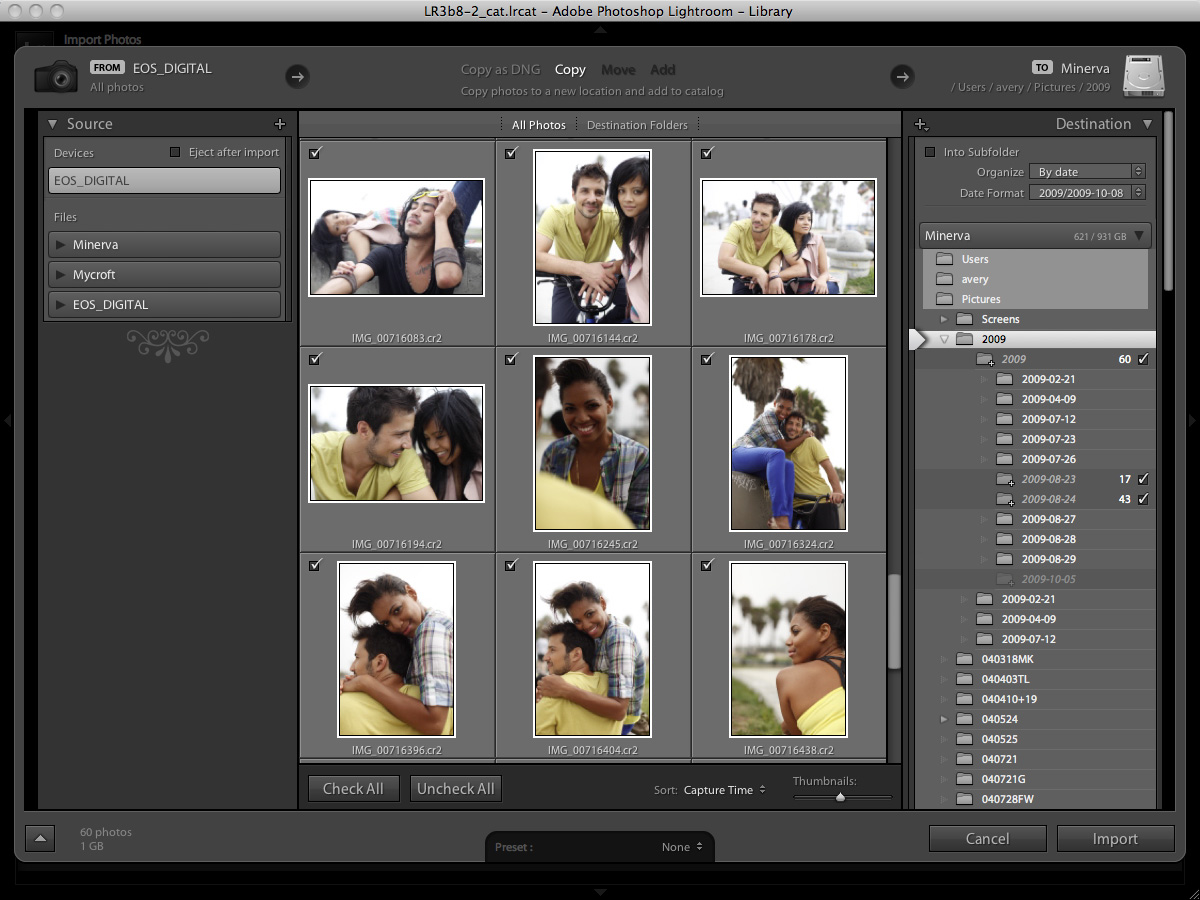
Task: Select the IMG_00716438.cr2 thumbnail
Action: click(788, 649)
